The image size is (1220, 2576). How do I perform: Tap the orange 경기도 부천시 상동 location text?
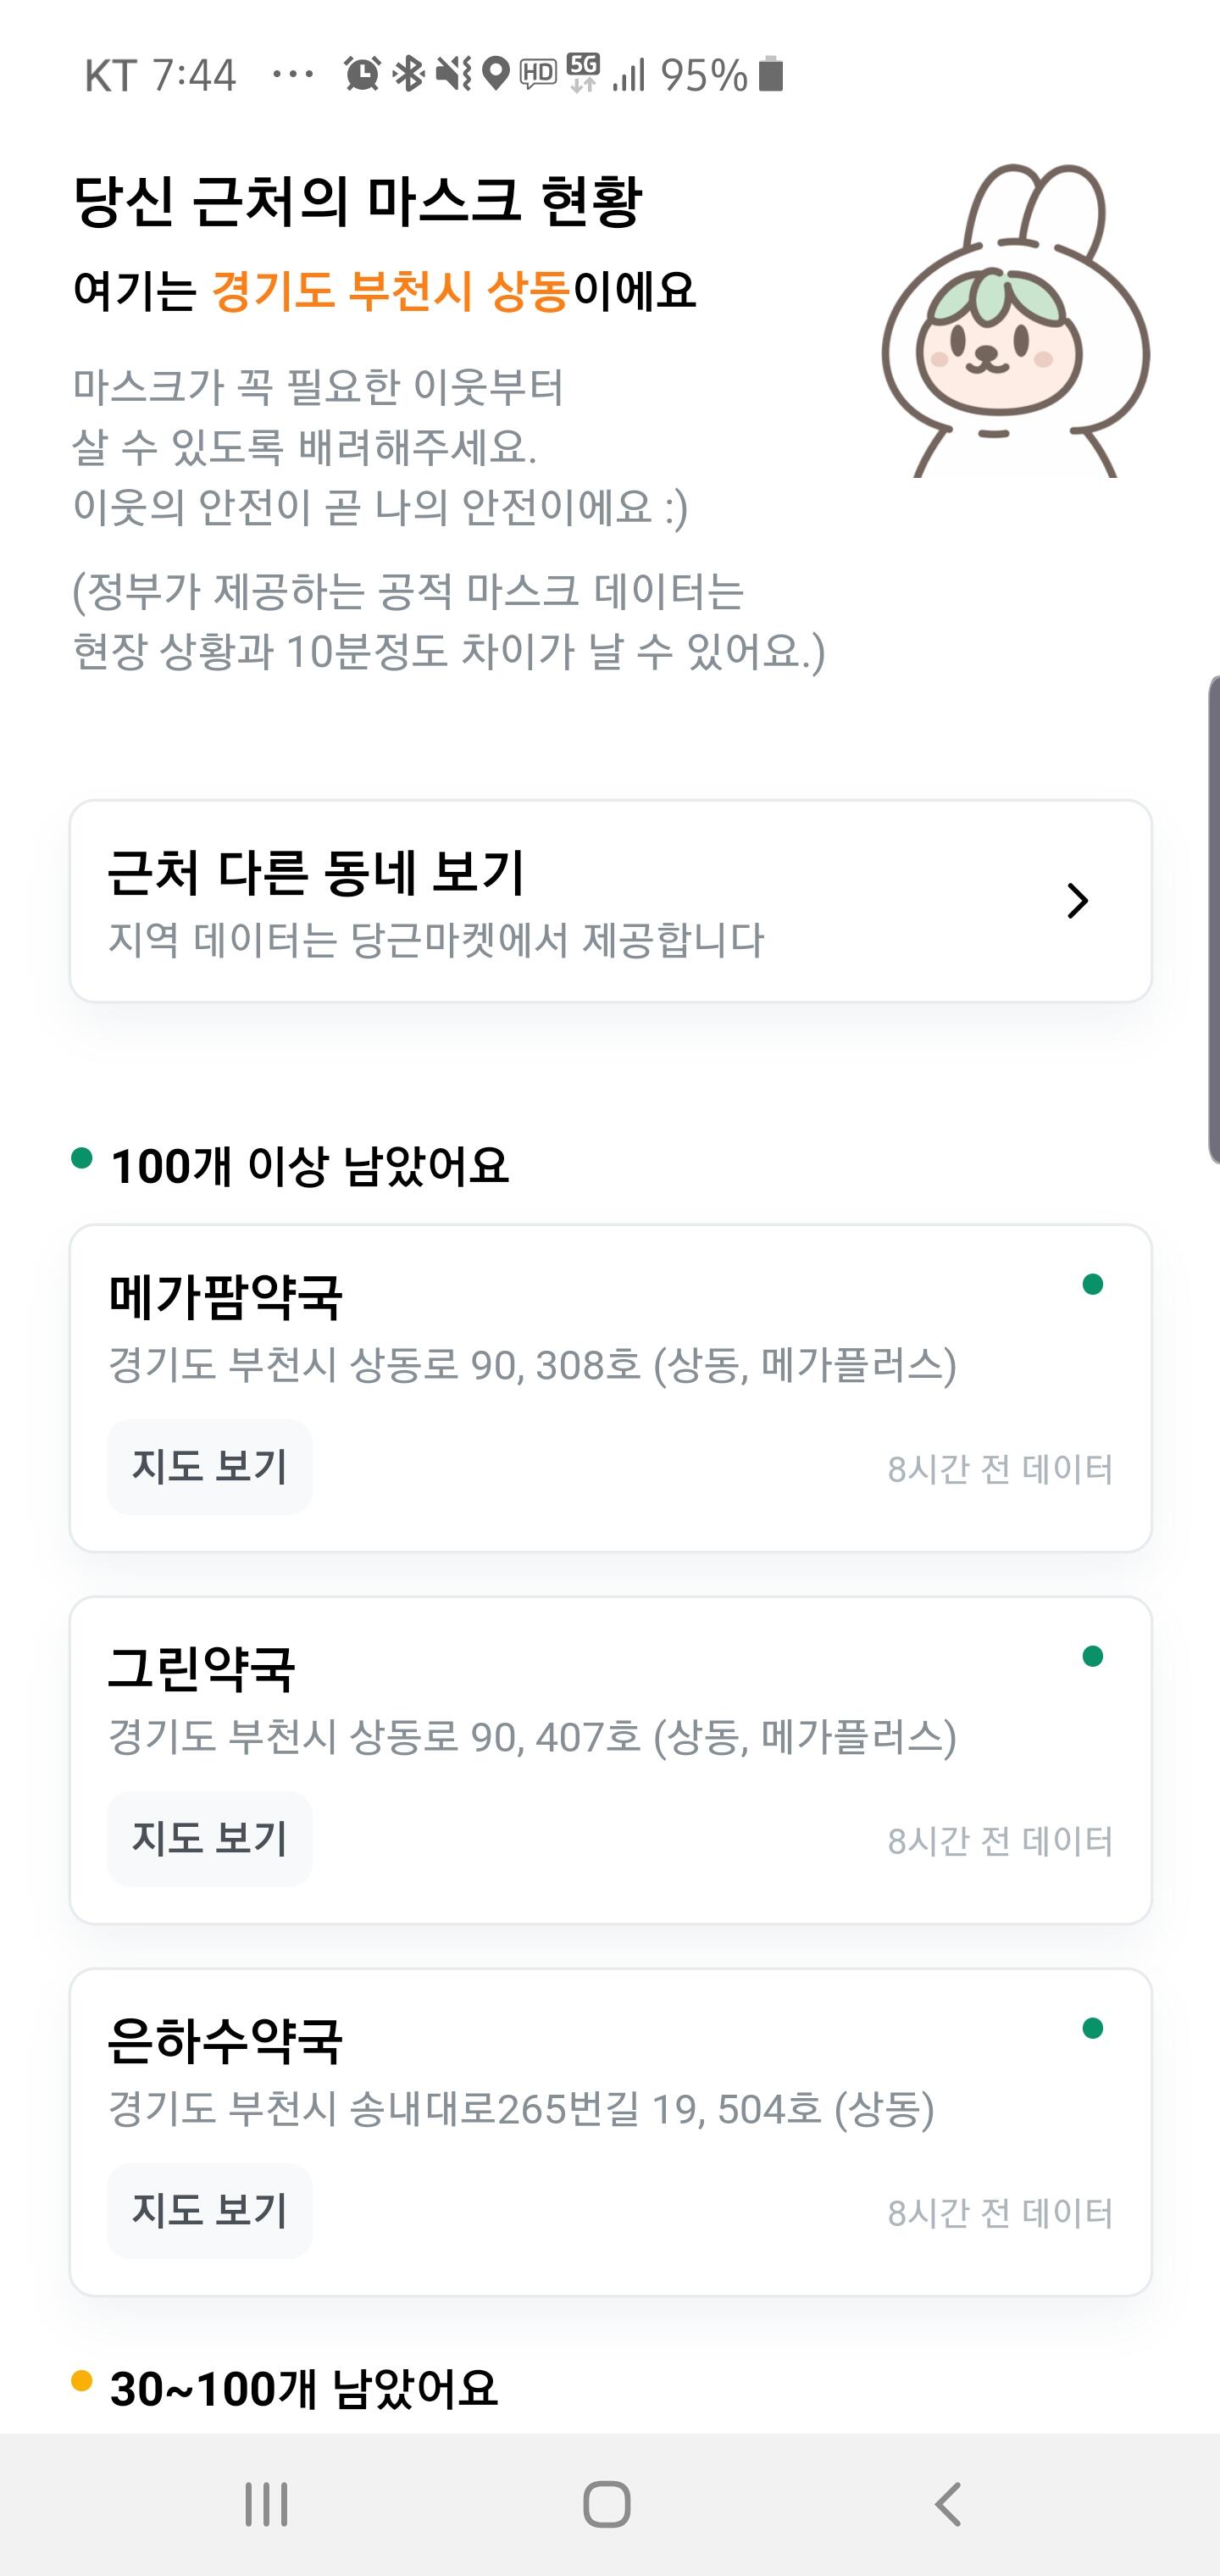click(x=391, y=291)
